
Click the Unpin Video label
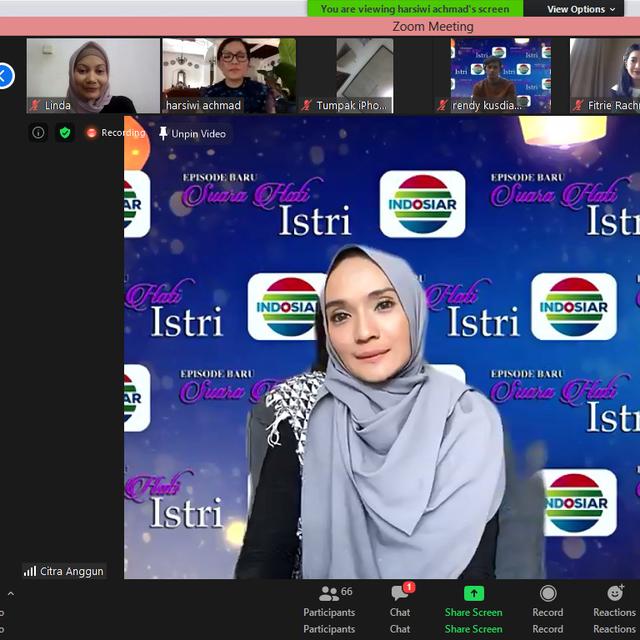[x=198, y=134]
